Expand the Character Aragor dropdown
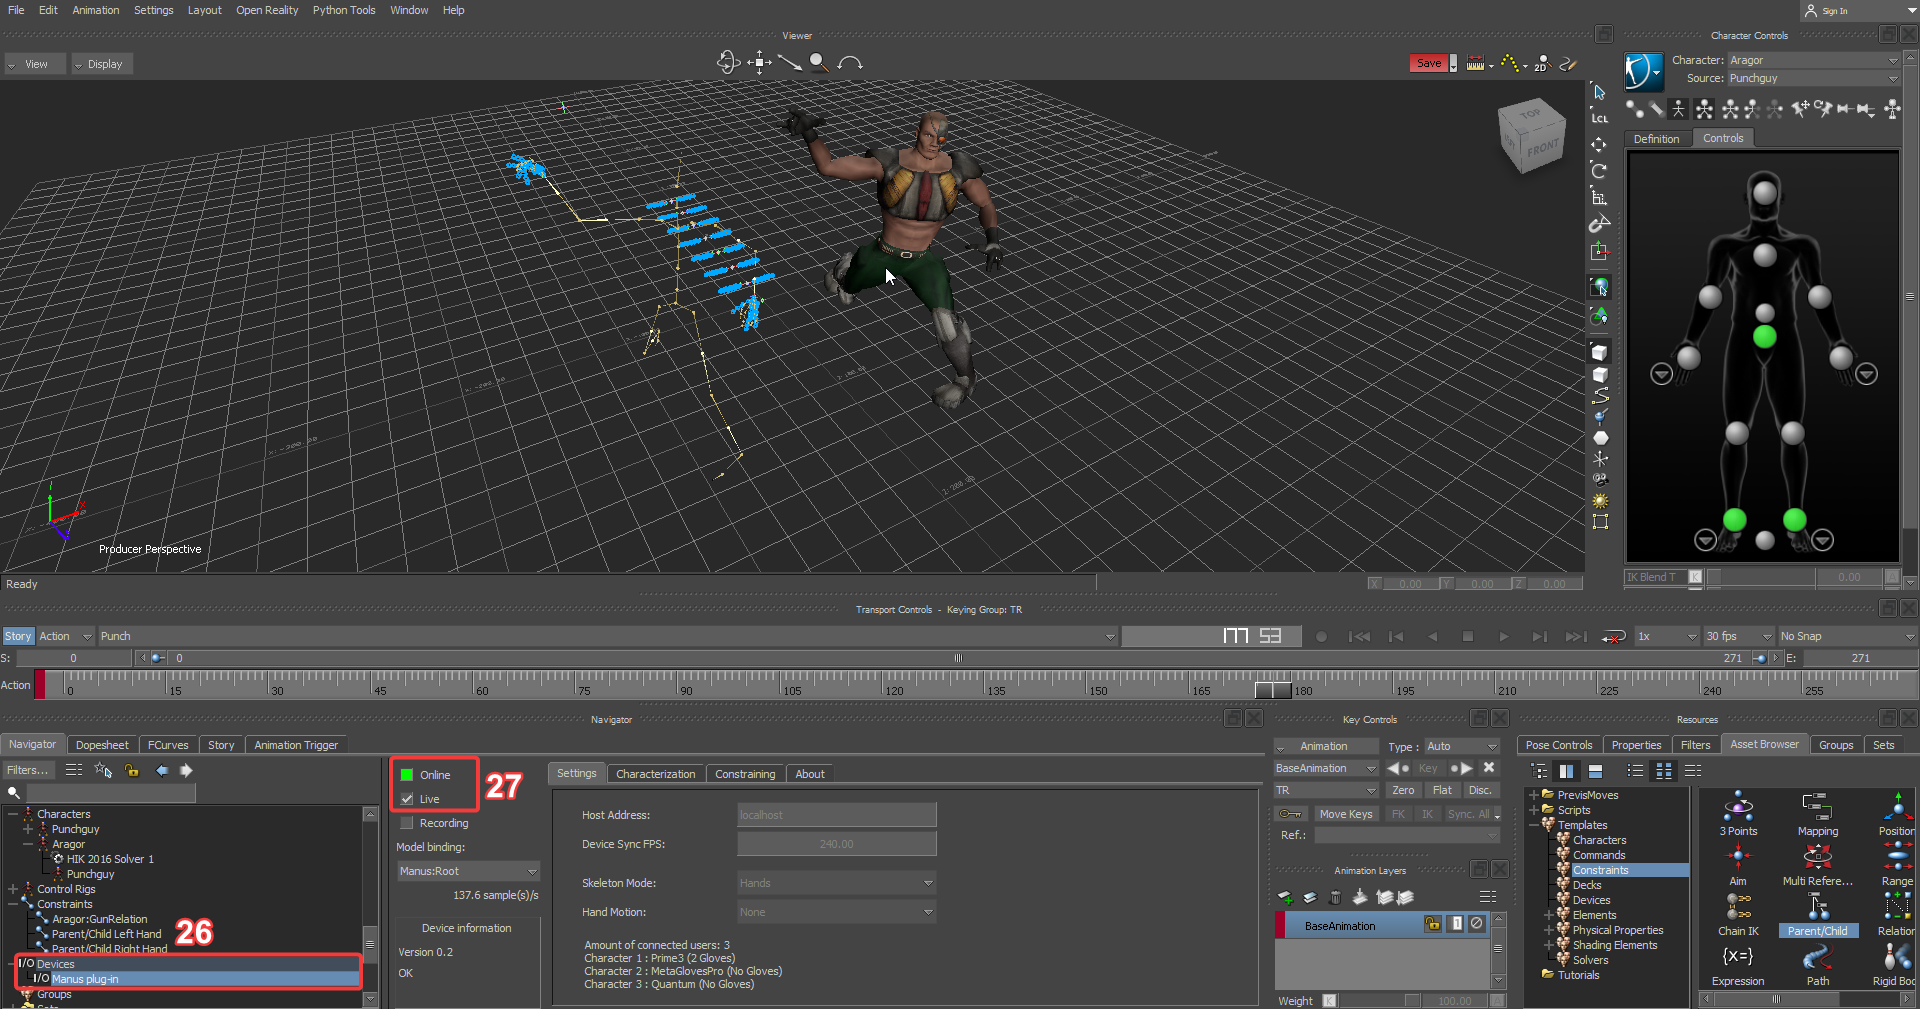 point(1812,61)
